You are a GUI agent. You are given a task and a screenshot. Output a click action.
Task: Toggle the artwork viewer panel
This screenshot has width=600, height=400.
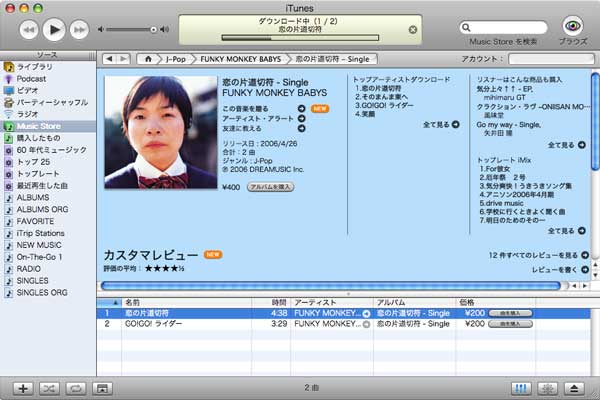pos(102,388)
